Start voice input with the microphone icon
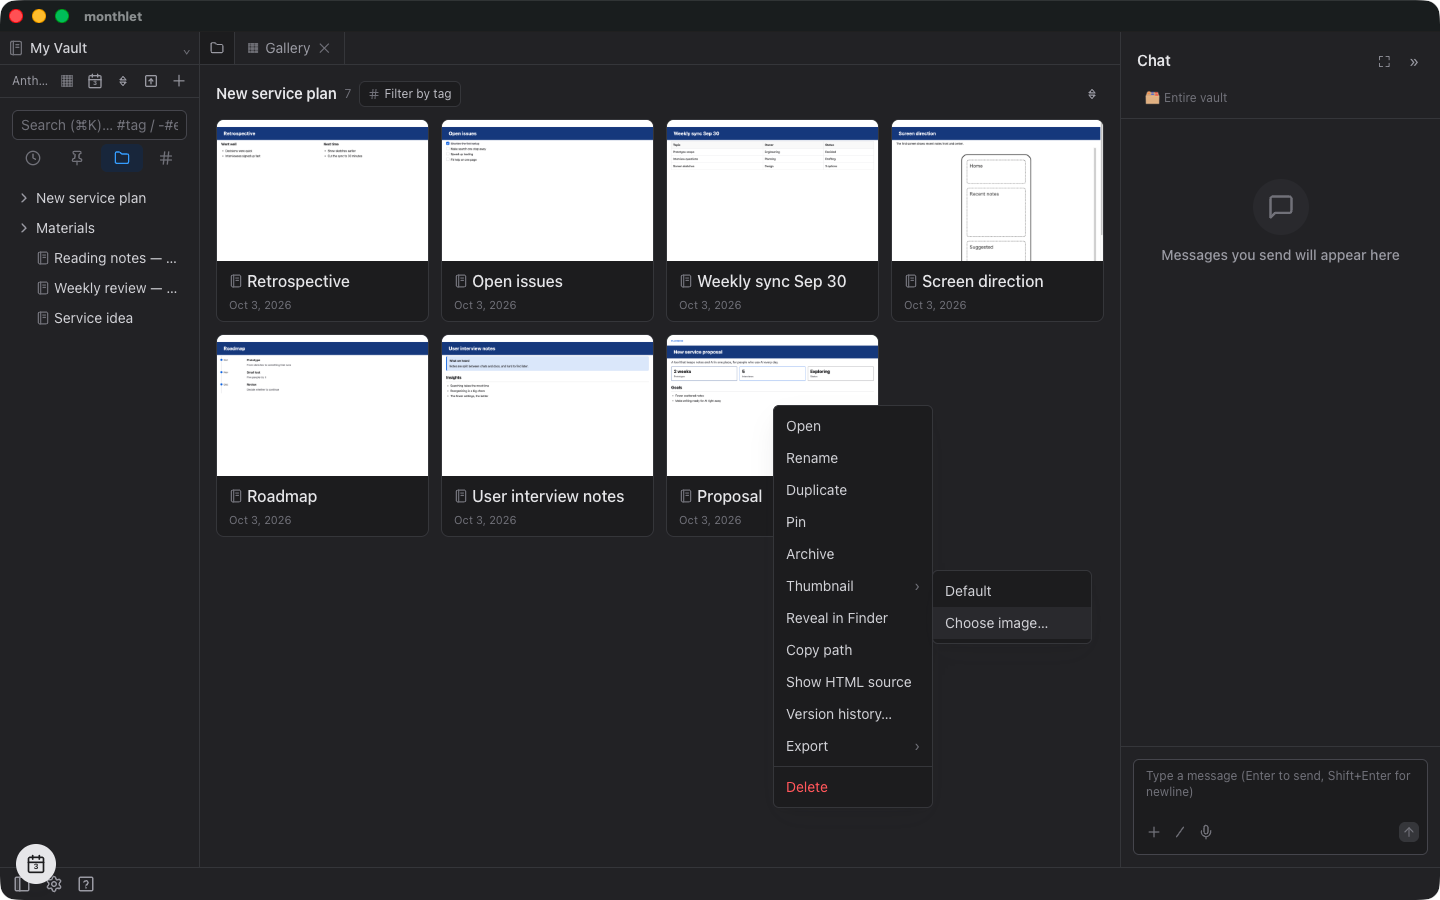The image size is (1440, 900). (x=1206, y=832)
